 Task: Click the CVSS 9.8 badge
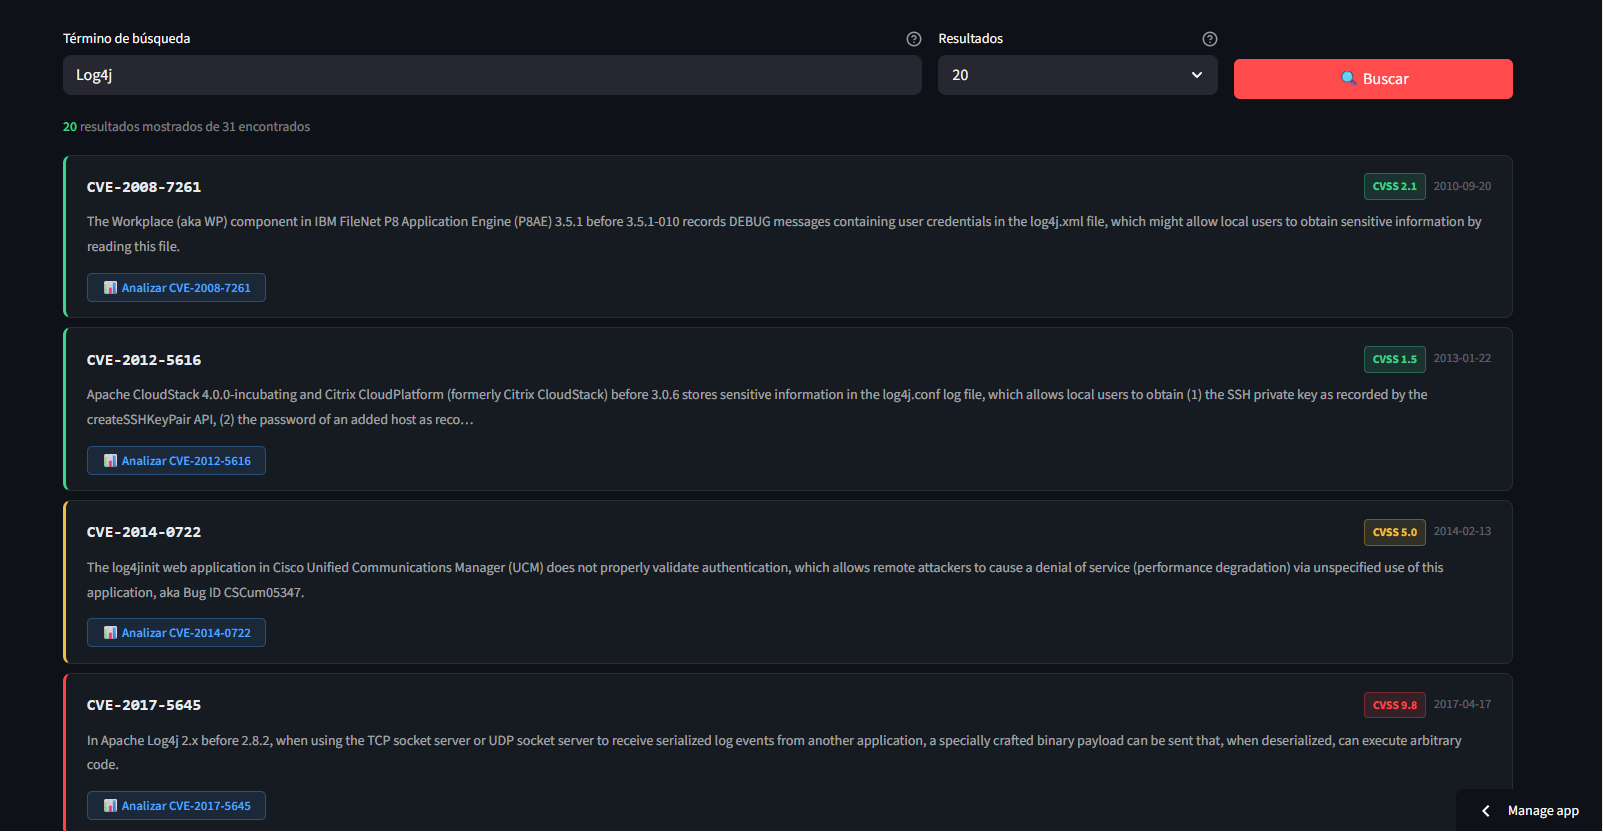(x=1394, y=705)
